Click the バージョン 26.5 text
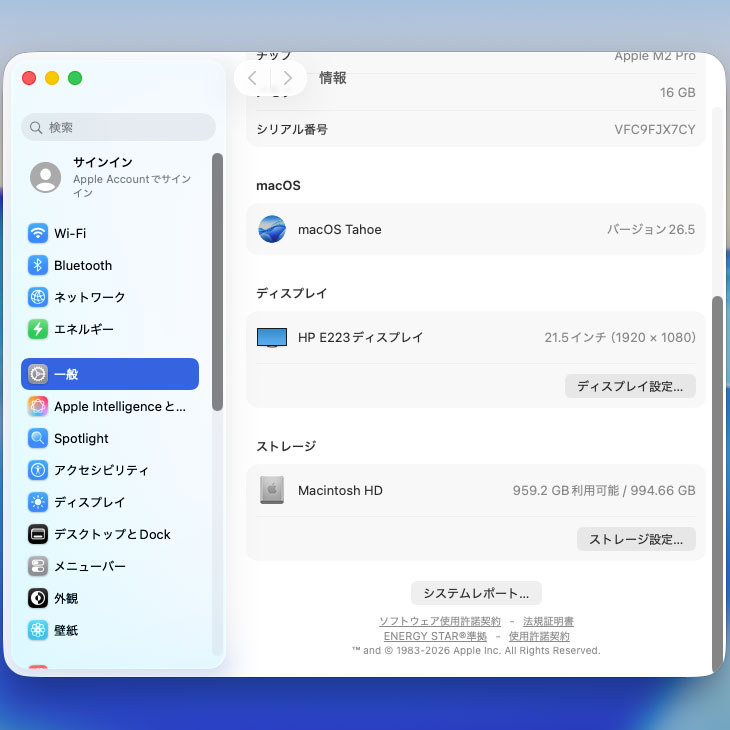Screen dimensions: 730x730 pos(651,230)
